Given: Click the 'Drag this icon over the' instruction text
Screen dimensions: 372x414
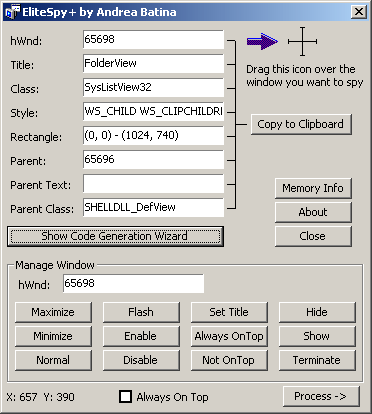Looking at the screenshot, I should point(301,69).
